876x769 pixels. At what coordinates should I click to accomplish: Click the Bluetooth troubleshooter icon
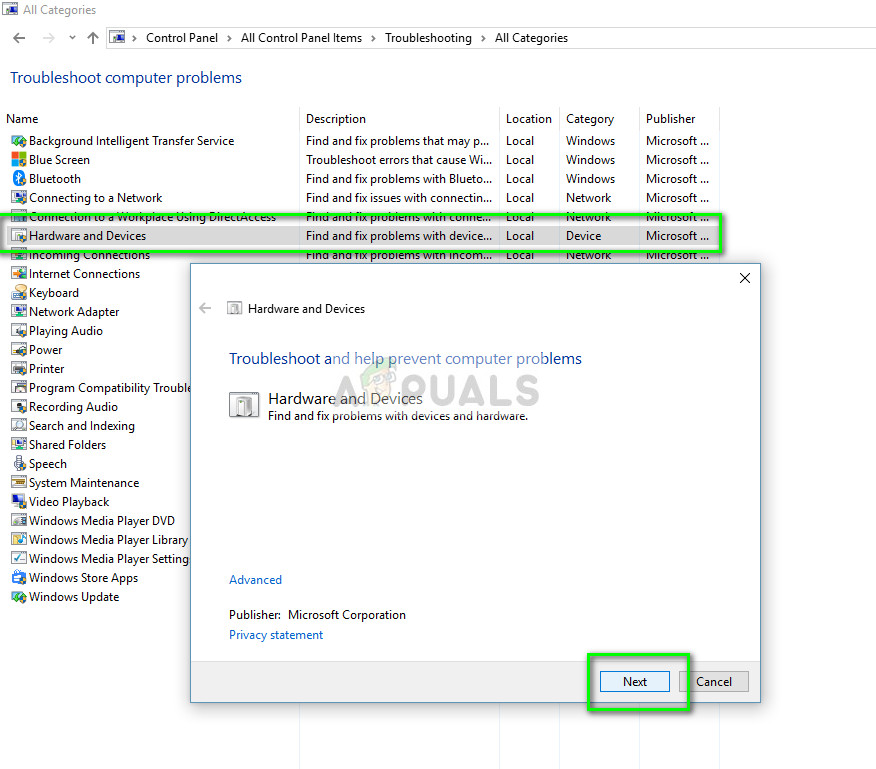point(19,179)
